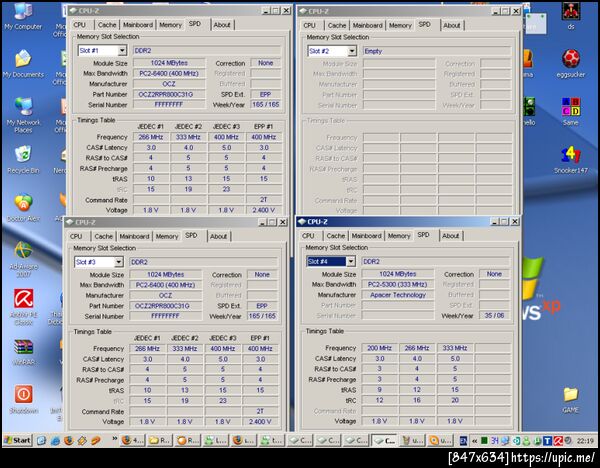Launch WinRAR from the desktop
Image resolution: width=600 pixels, height=468 pixels.
click(22, 348)
